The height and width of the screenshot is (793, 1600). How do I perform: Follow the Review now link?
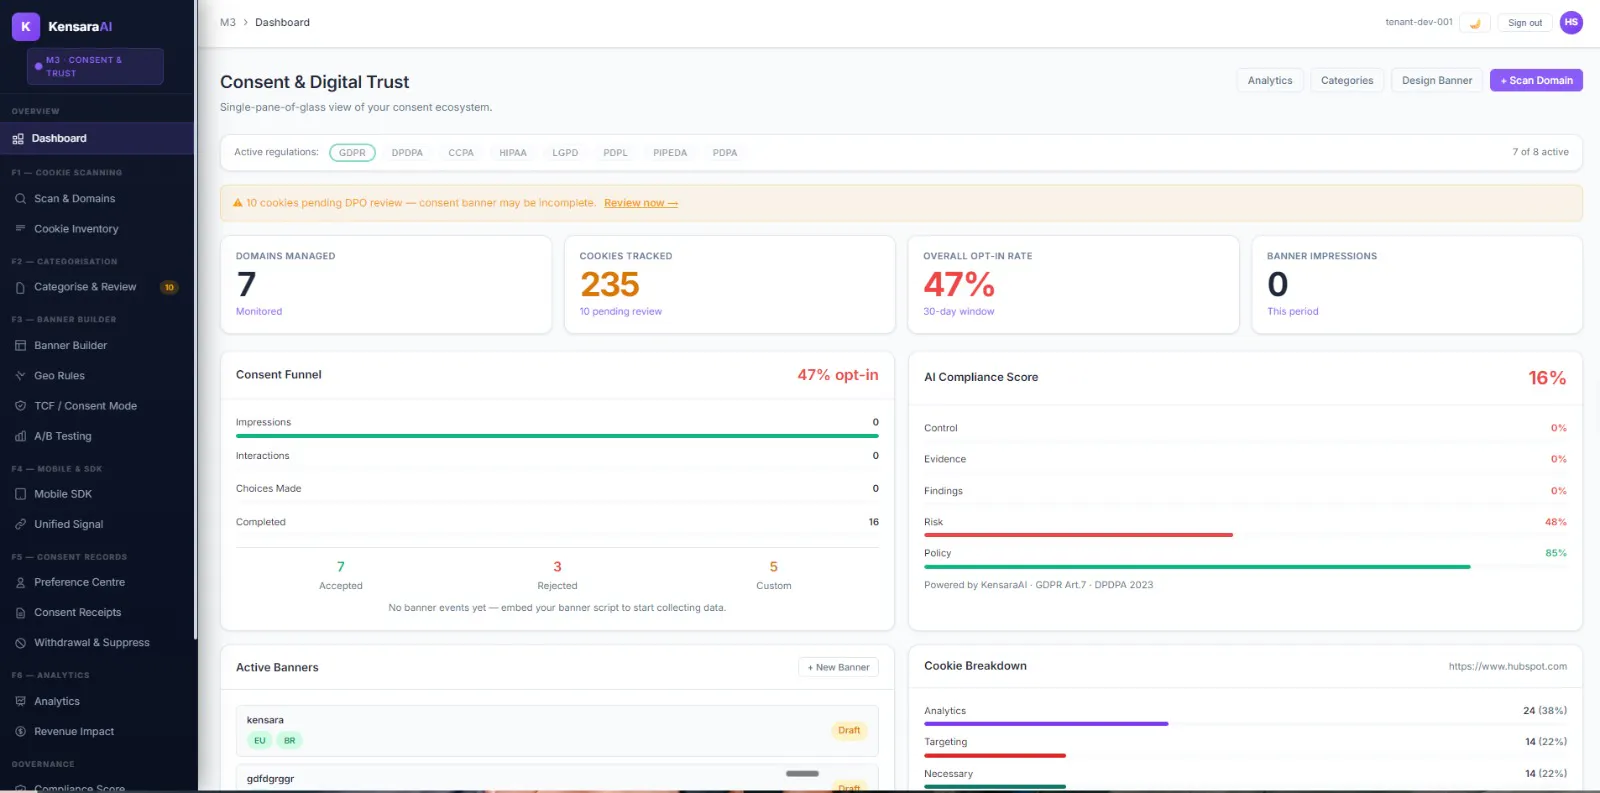pyautogui.click(x=641, y=203)
